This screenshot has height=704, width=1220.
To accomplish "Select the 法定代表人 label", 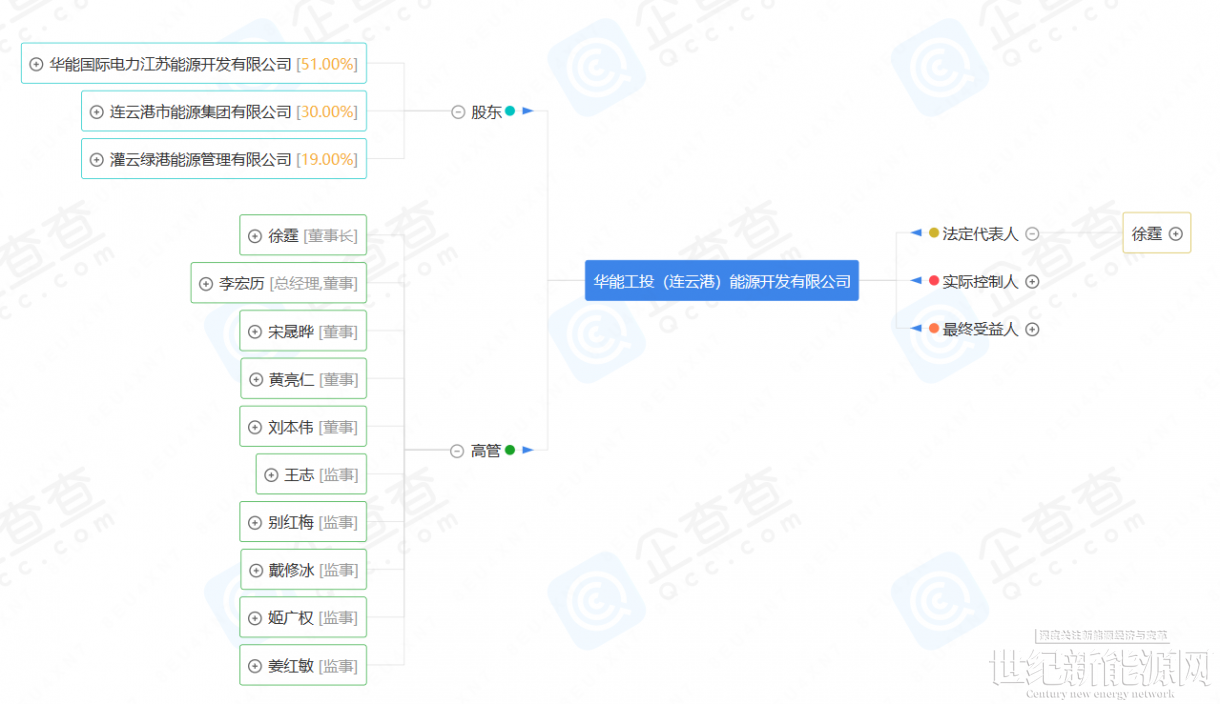I will 980,234.
